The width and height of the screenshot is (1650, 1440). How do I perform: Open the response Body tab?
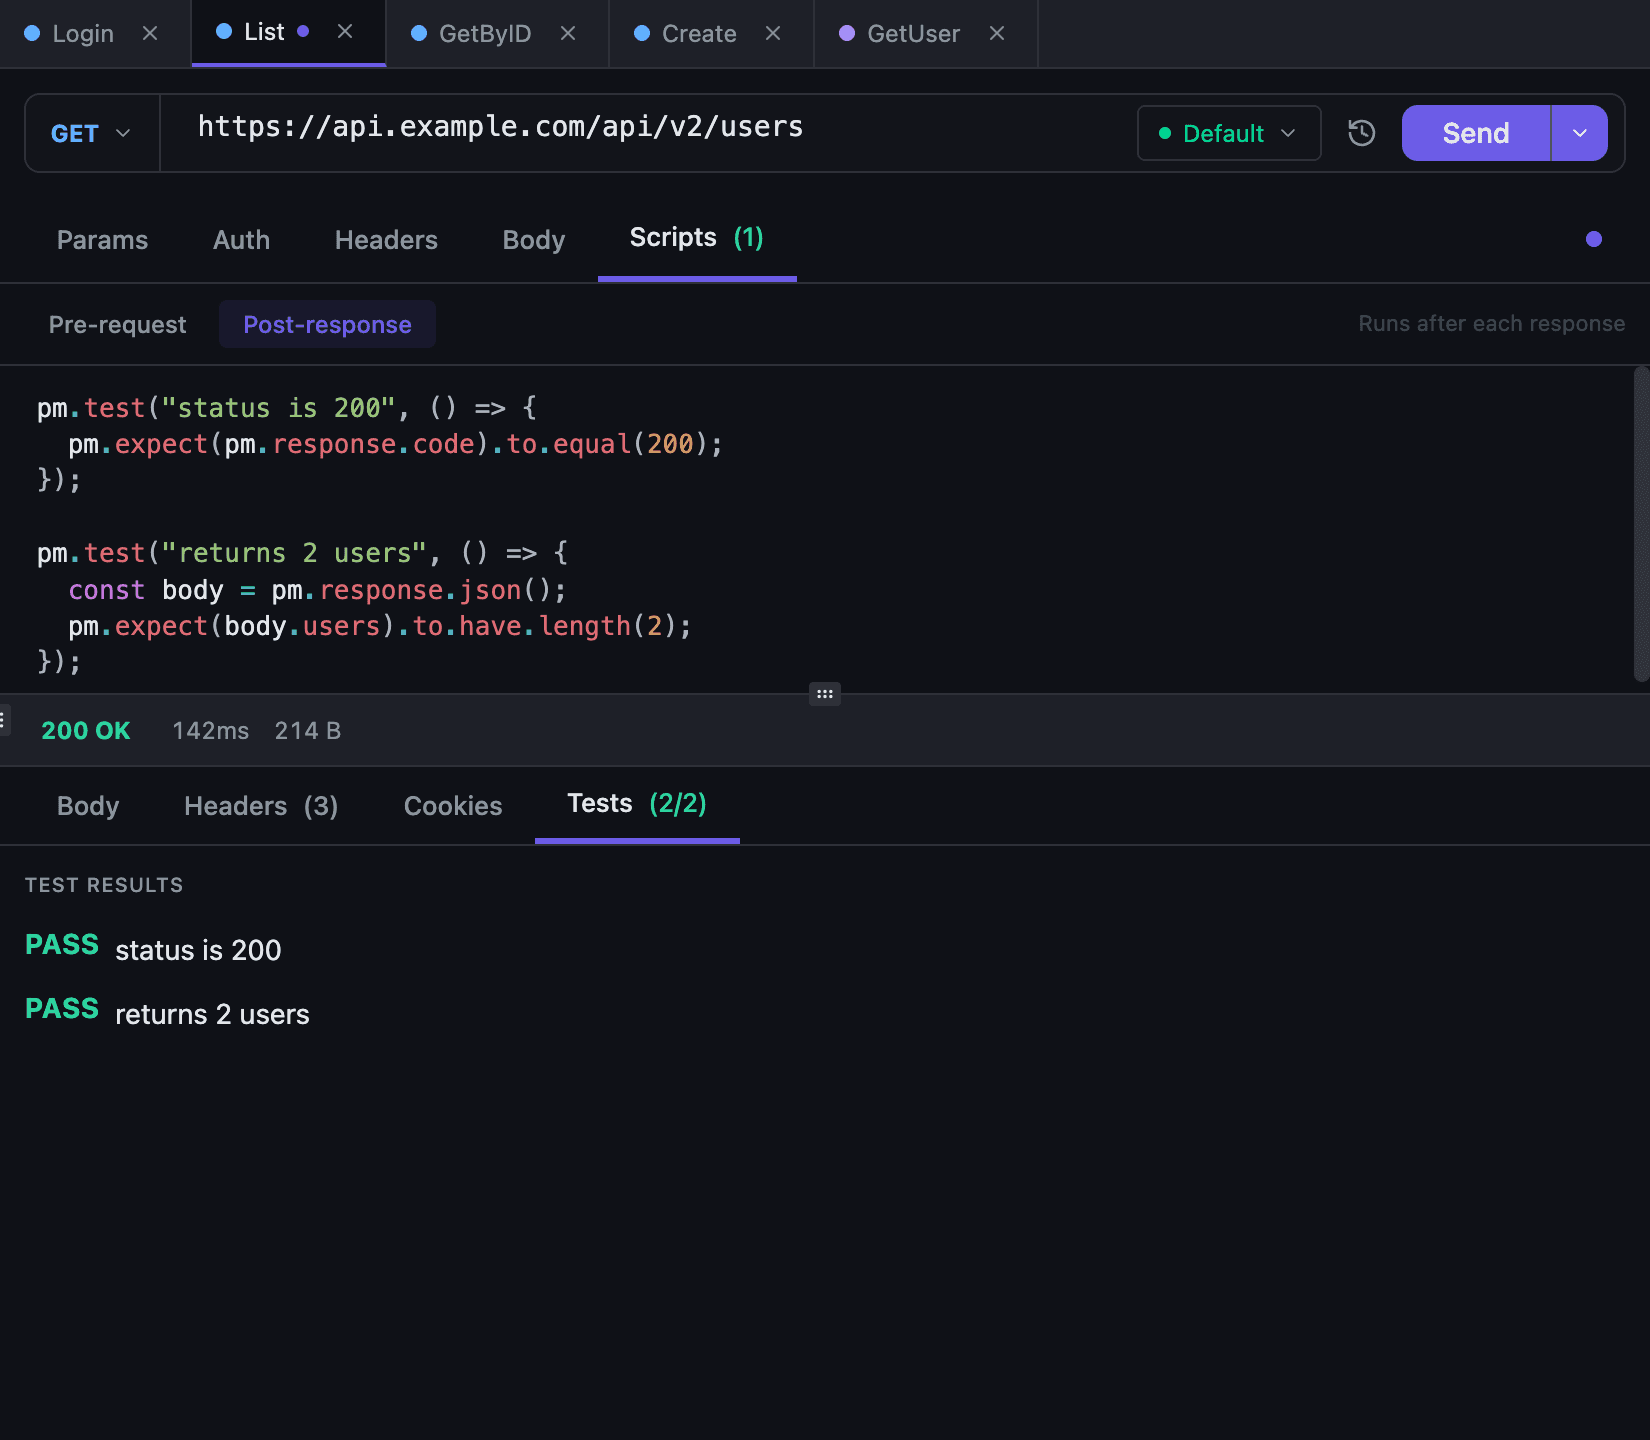click(88, 806)
